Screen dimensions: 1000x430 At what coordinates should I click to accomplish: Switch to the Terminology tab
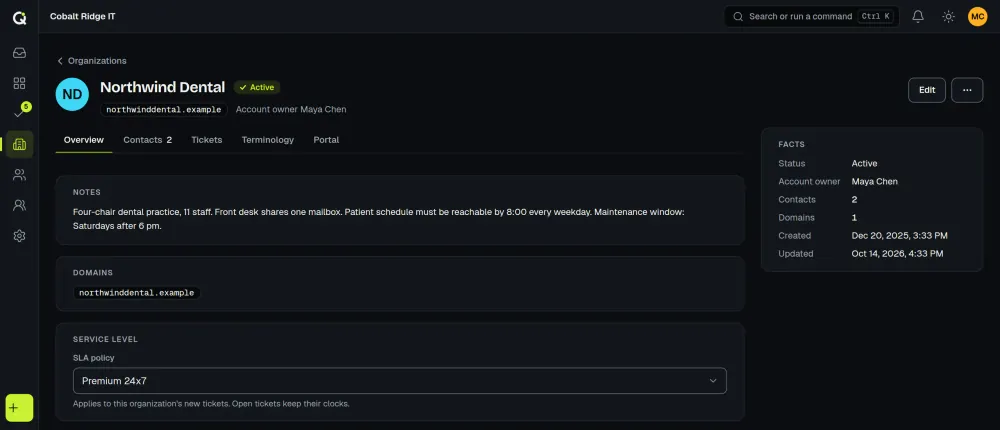[267, 140]
